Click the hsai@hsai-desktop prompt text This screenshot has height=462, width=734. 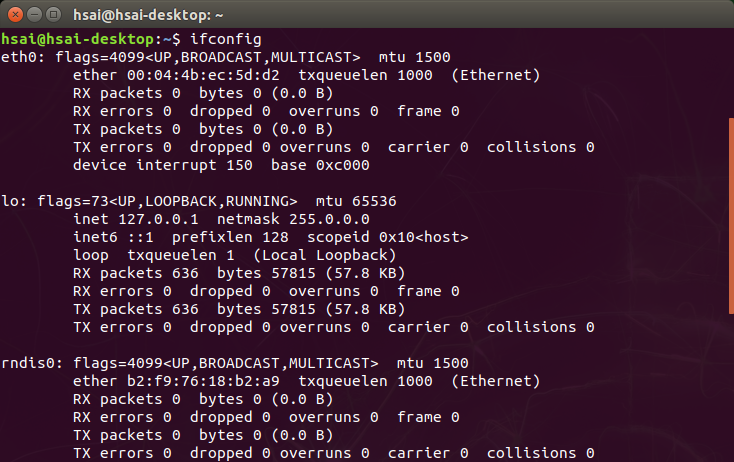(78, 39)
